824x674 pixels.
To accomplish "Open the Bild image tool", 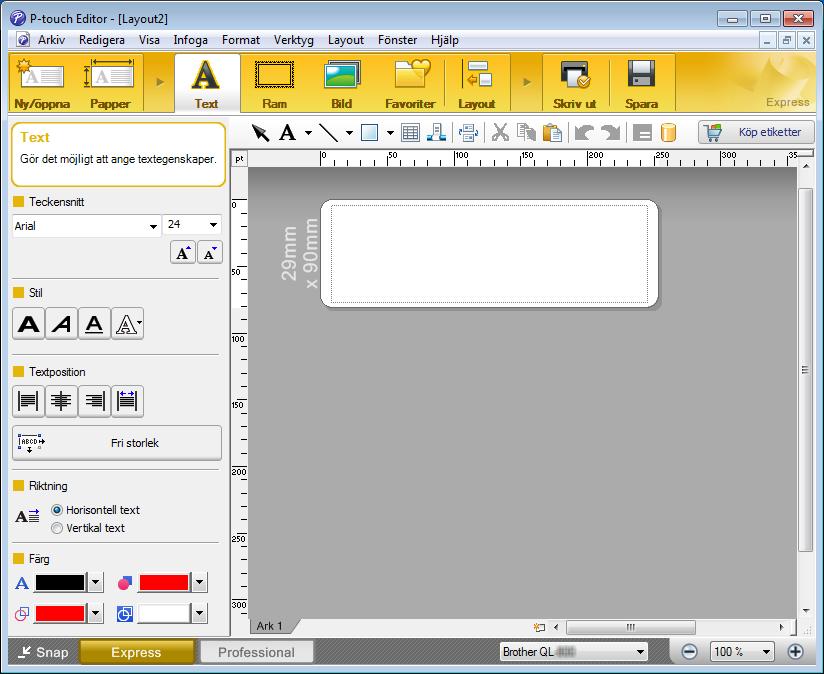I will click(341, 83).
